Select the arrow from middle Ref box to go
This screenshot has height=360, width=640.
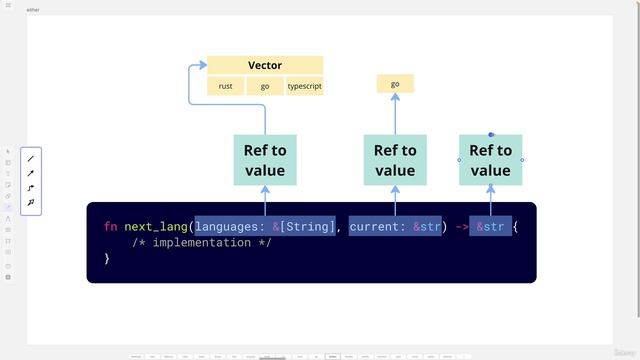[395, 114]
